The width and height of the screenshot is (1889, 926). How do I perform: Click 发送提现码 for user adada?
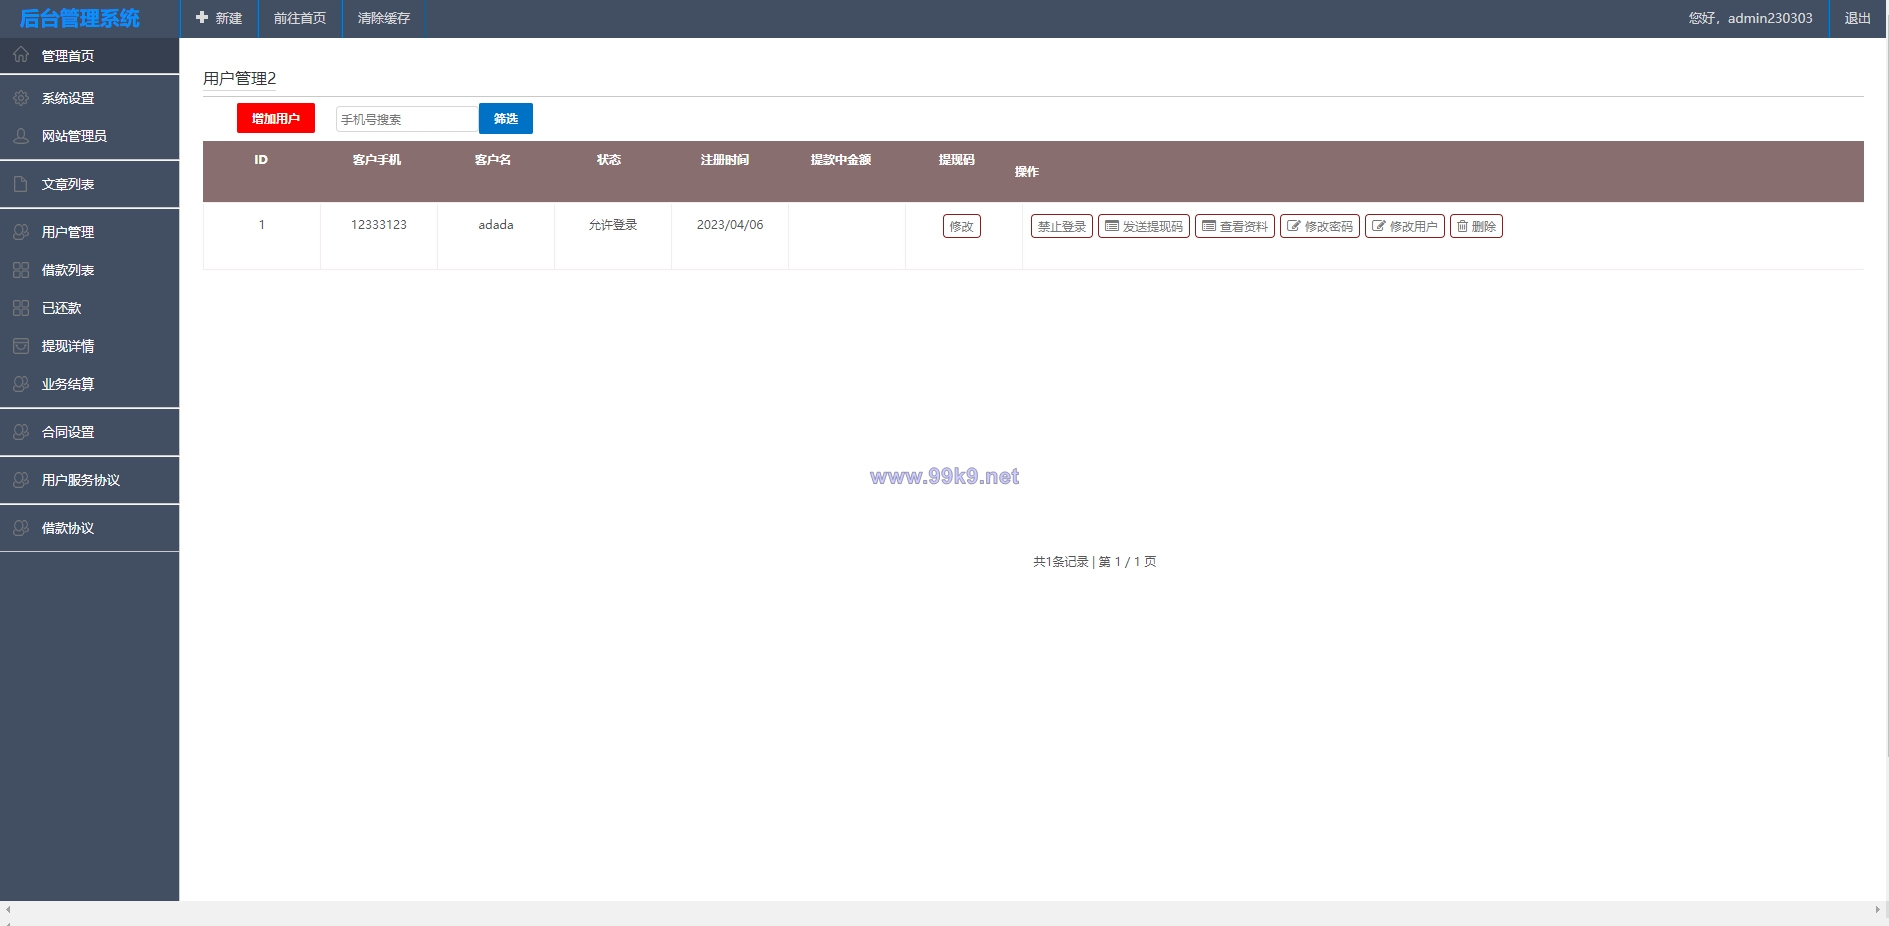coord(1144,226)
